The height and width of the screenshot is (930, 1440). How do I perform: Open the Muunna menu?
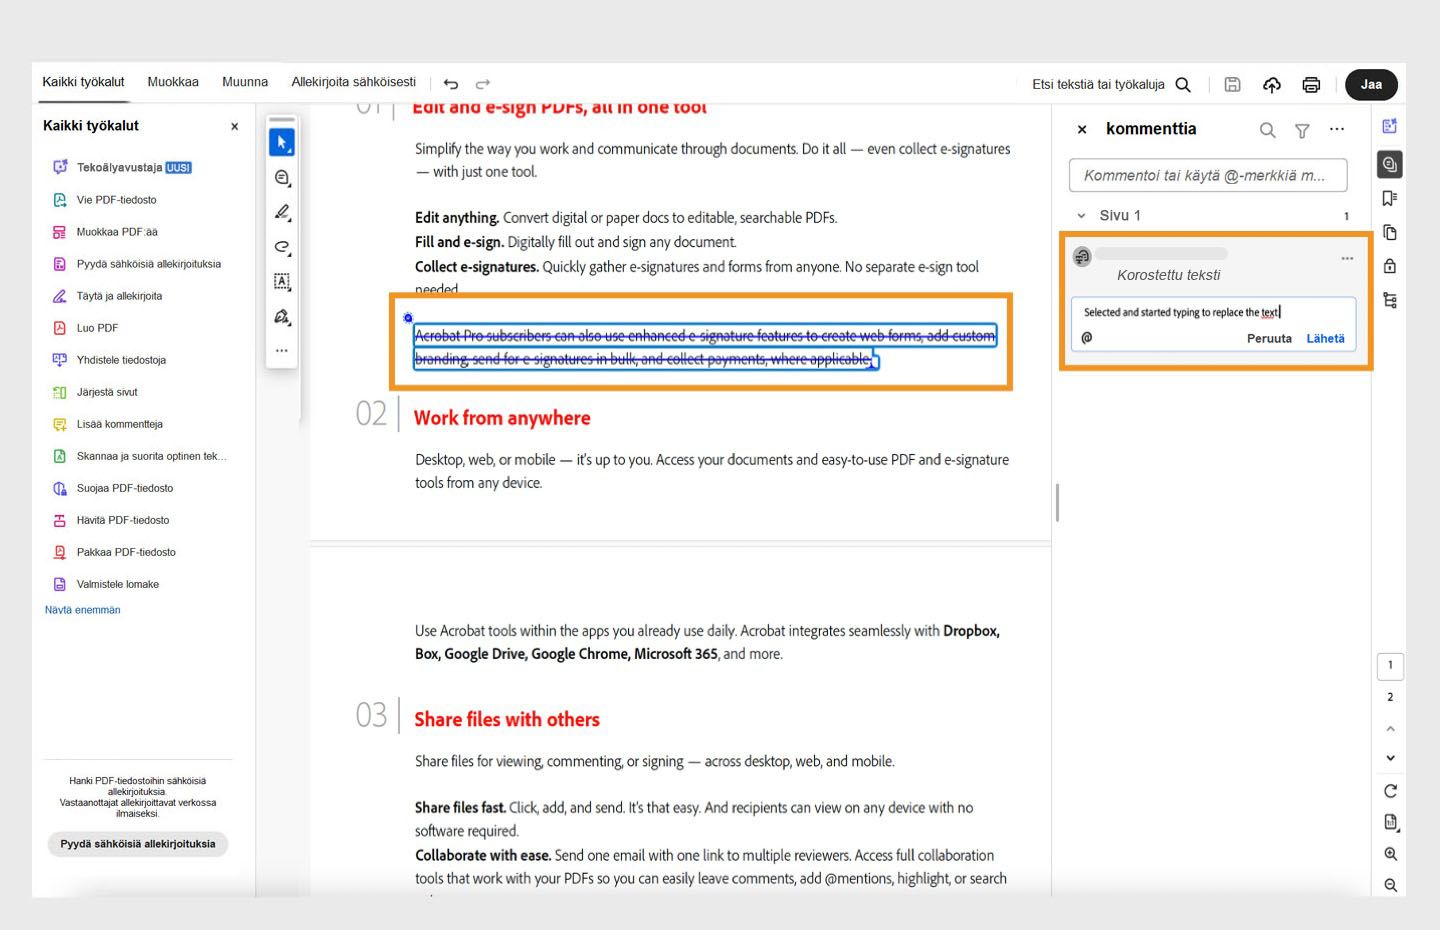click(x=245, y=82)
